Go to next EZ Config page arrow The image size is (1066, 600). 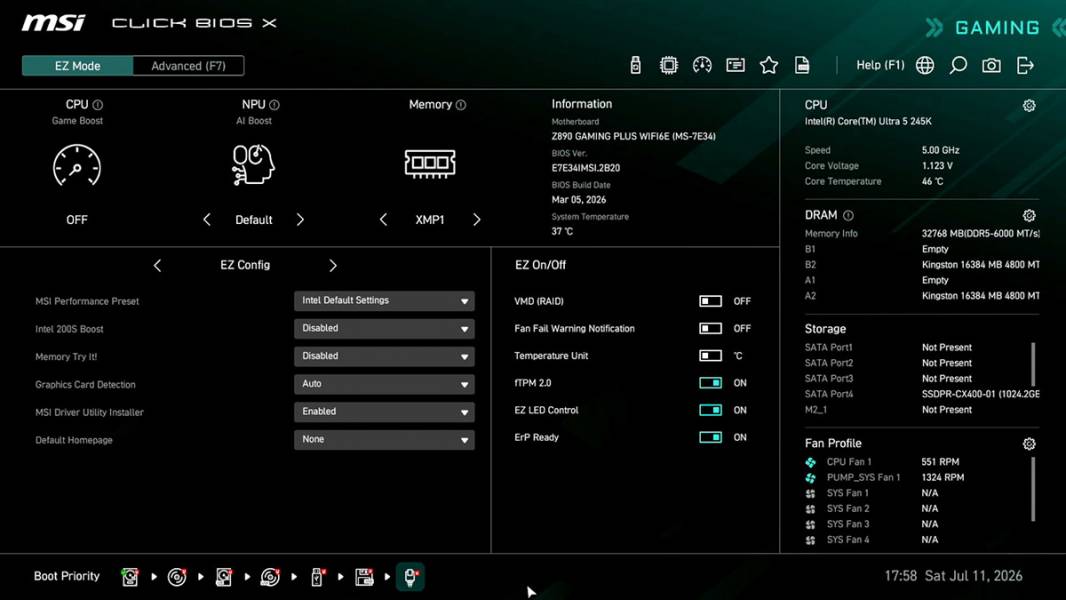pyautogui.click(x=332, y=266)
